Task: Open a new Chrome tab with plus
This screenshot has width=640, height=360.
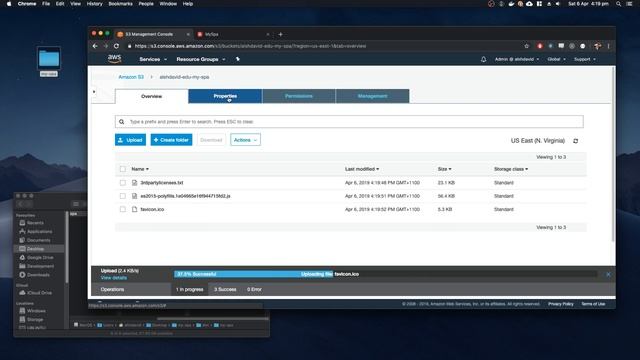Action: pyautogui.click(x=280, y=34)
